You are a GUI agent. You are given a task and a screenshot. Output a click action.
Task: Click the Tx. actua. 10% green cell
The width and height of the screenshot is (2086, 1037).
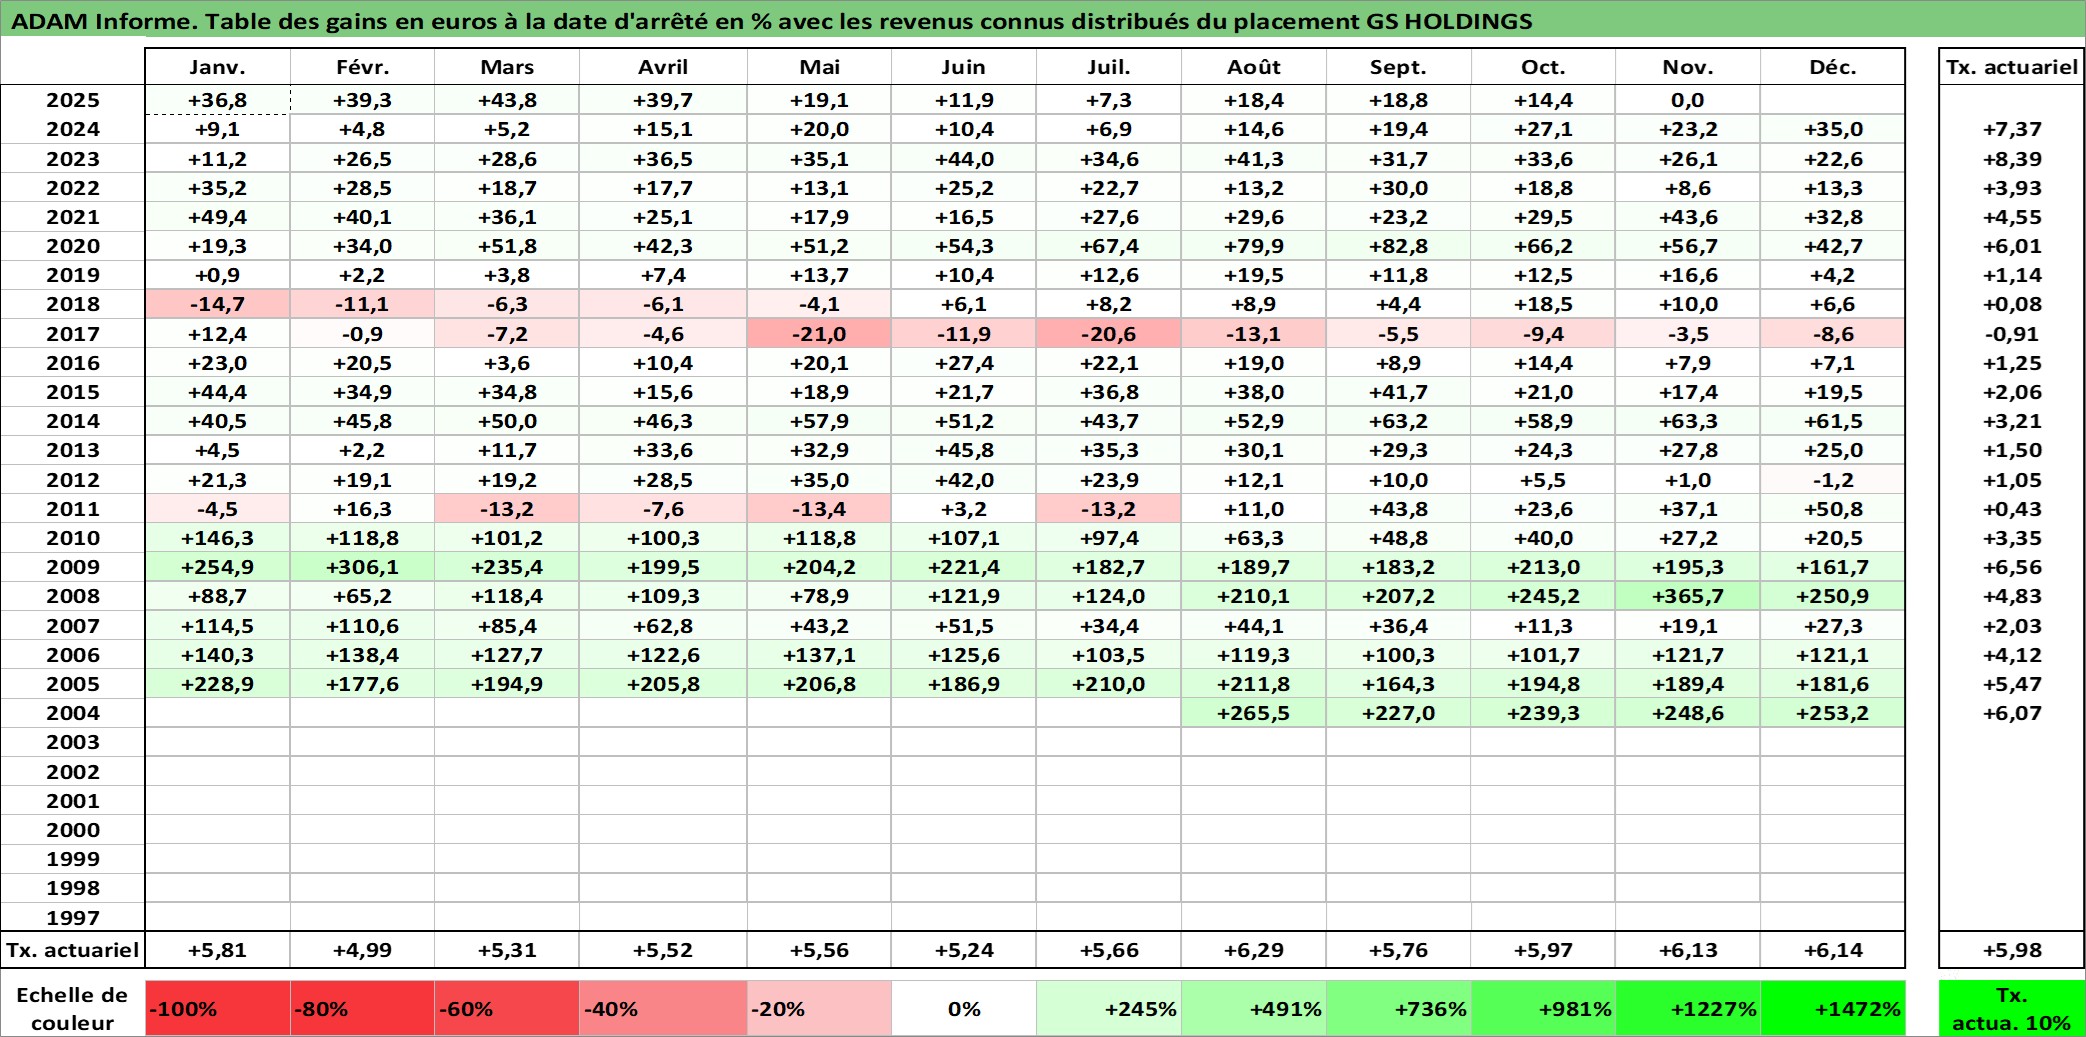pyautogui.click(x=2011, y=1008)
